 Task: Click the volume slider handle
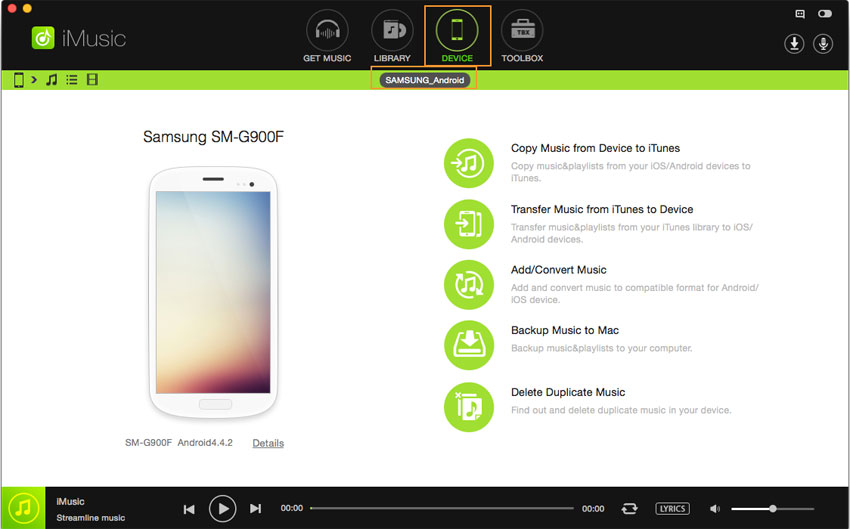[x=773, y=508]
